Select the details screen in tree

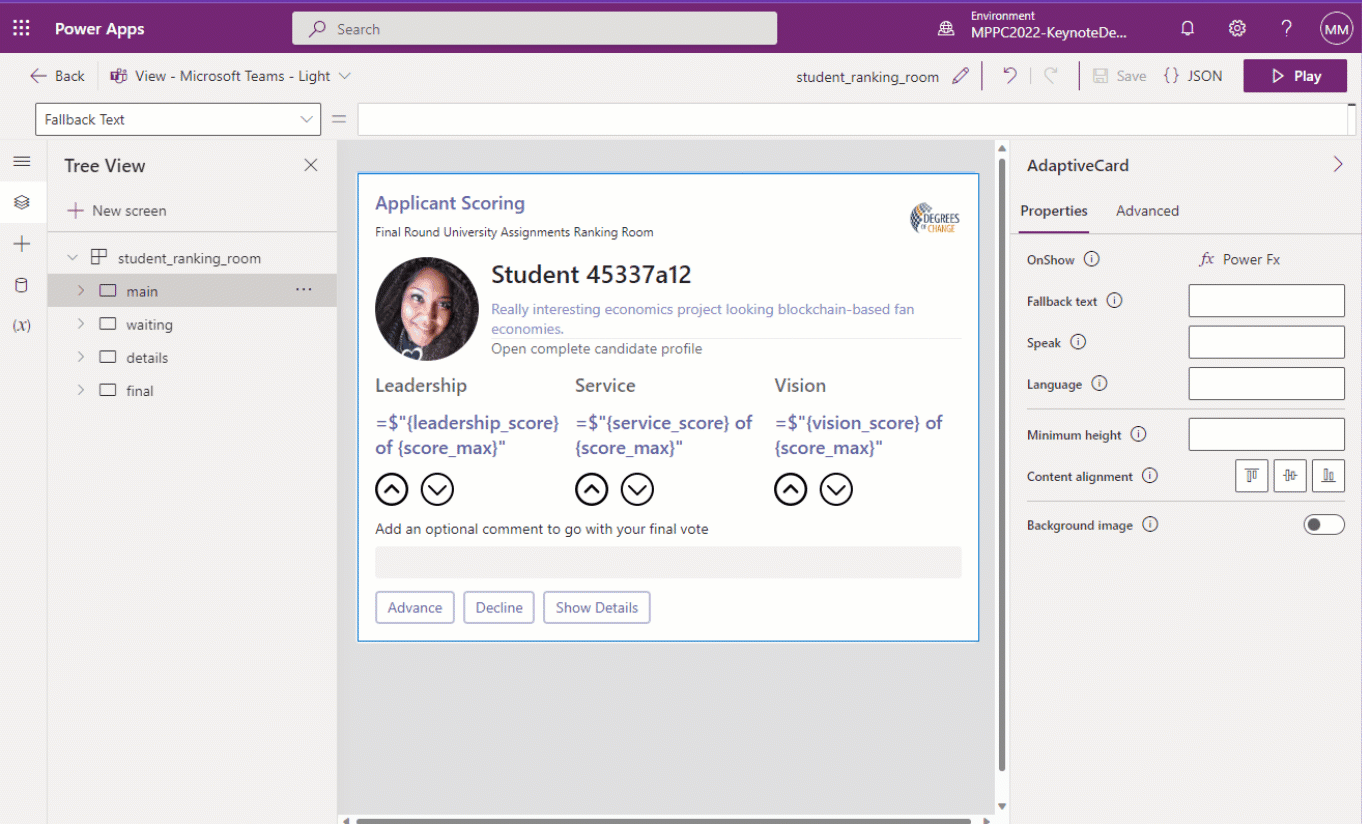[x=147, y=358]
